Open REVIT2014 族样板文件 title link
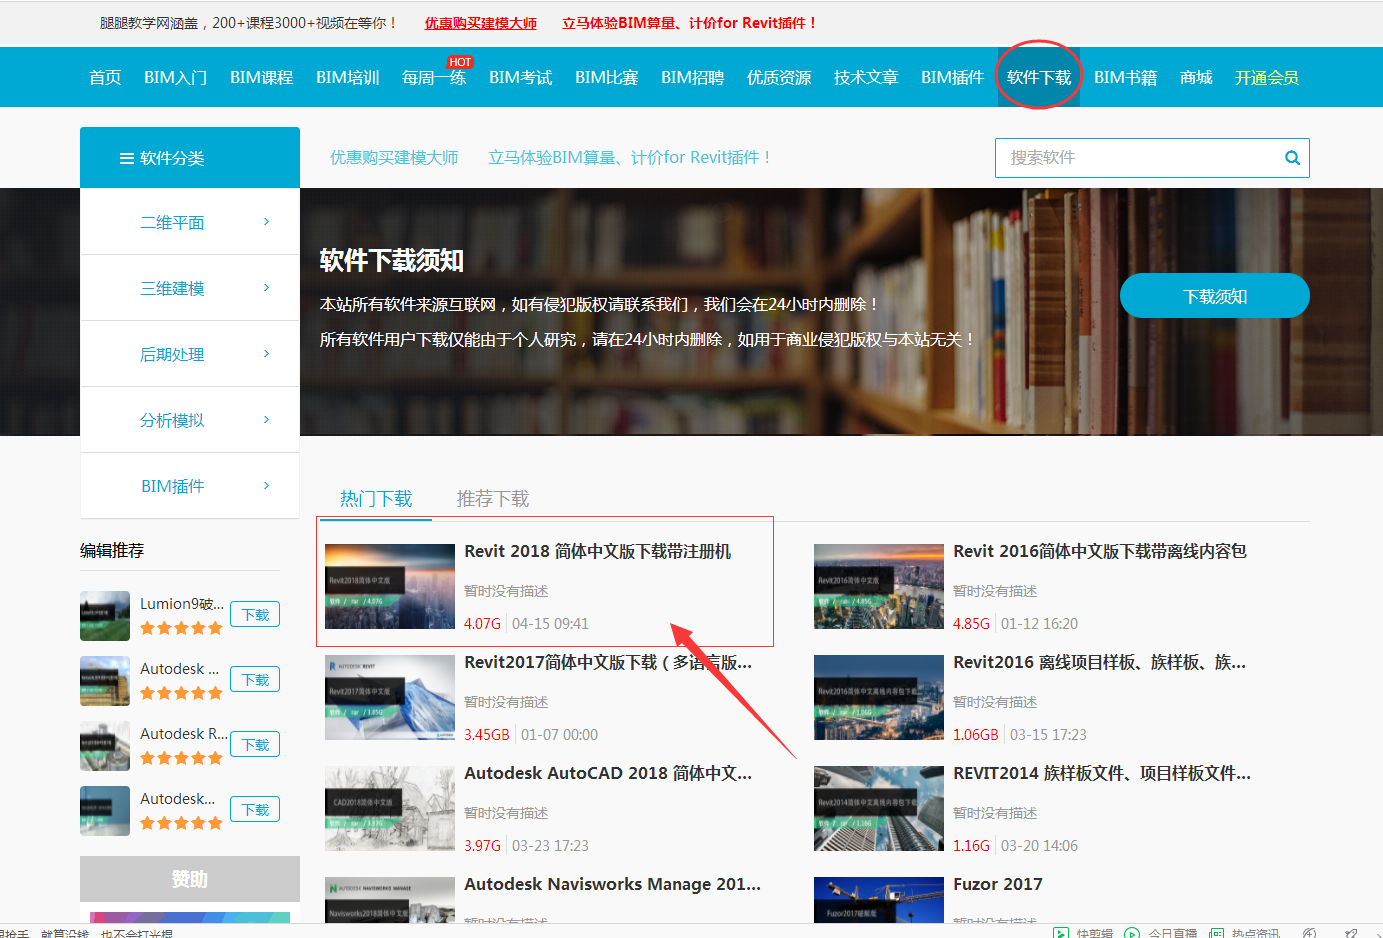 pyautogui.click(x=1102, y=774)
